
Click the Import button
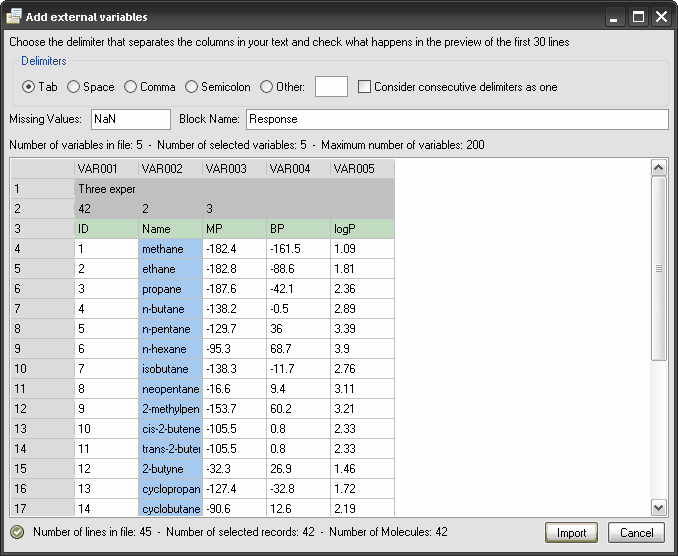coord(571,533)
